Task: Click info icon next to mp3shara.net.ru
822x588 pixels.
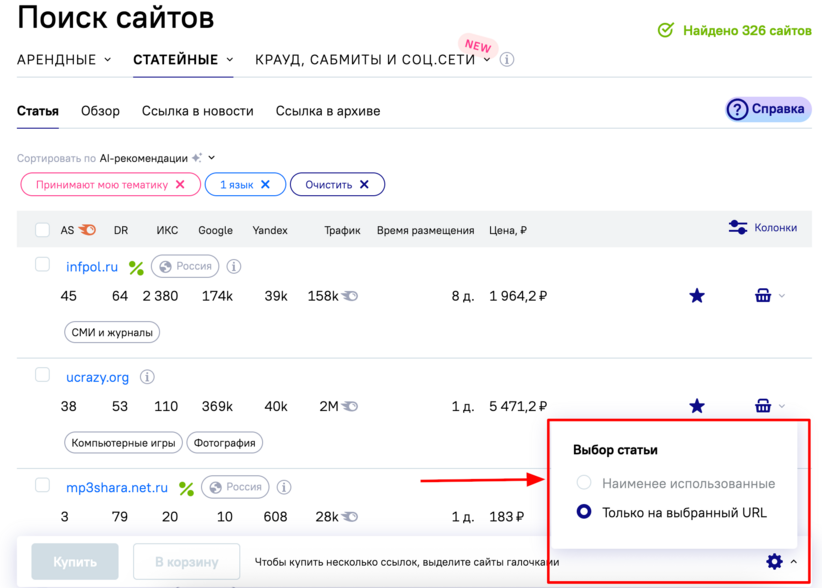Action: coord(284,488)
